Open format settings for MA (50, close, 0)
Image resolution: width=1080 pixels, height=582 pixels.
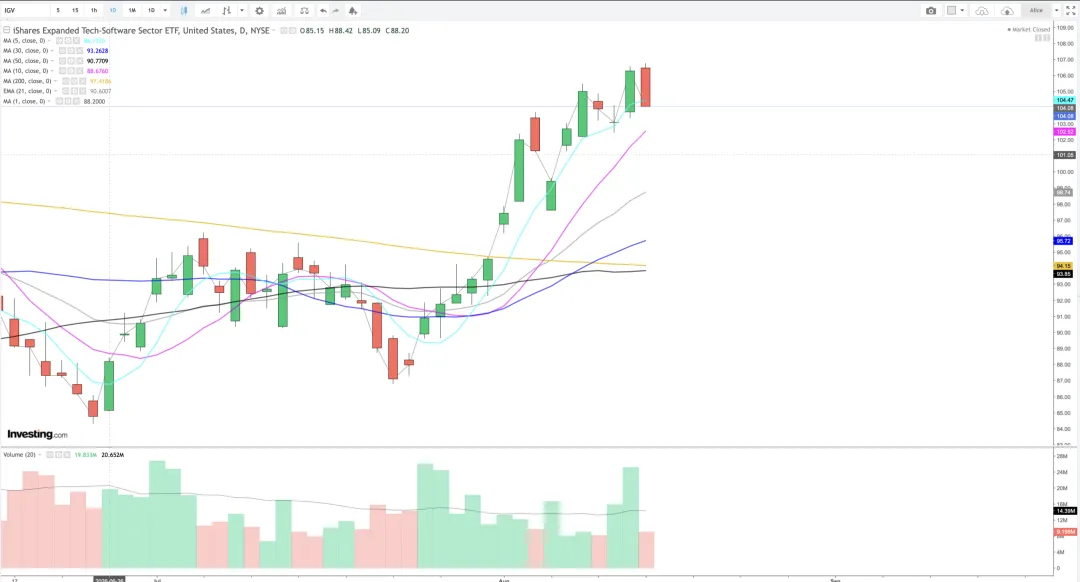[71, 61]
